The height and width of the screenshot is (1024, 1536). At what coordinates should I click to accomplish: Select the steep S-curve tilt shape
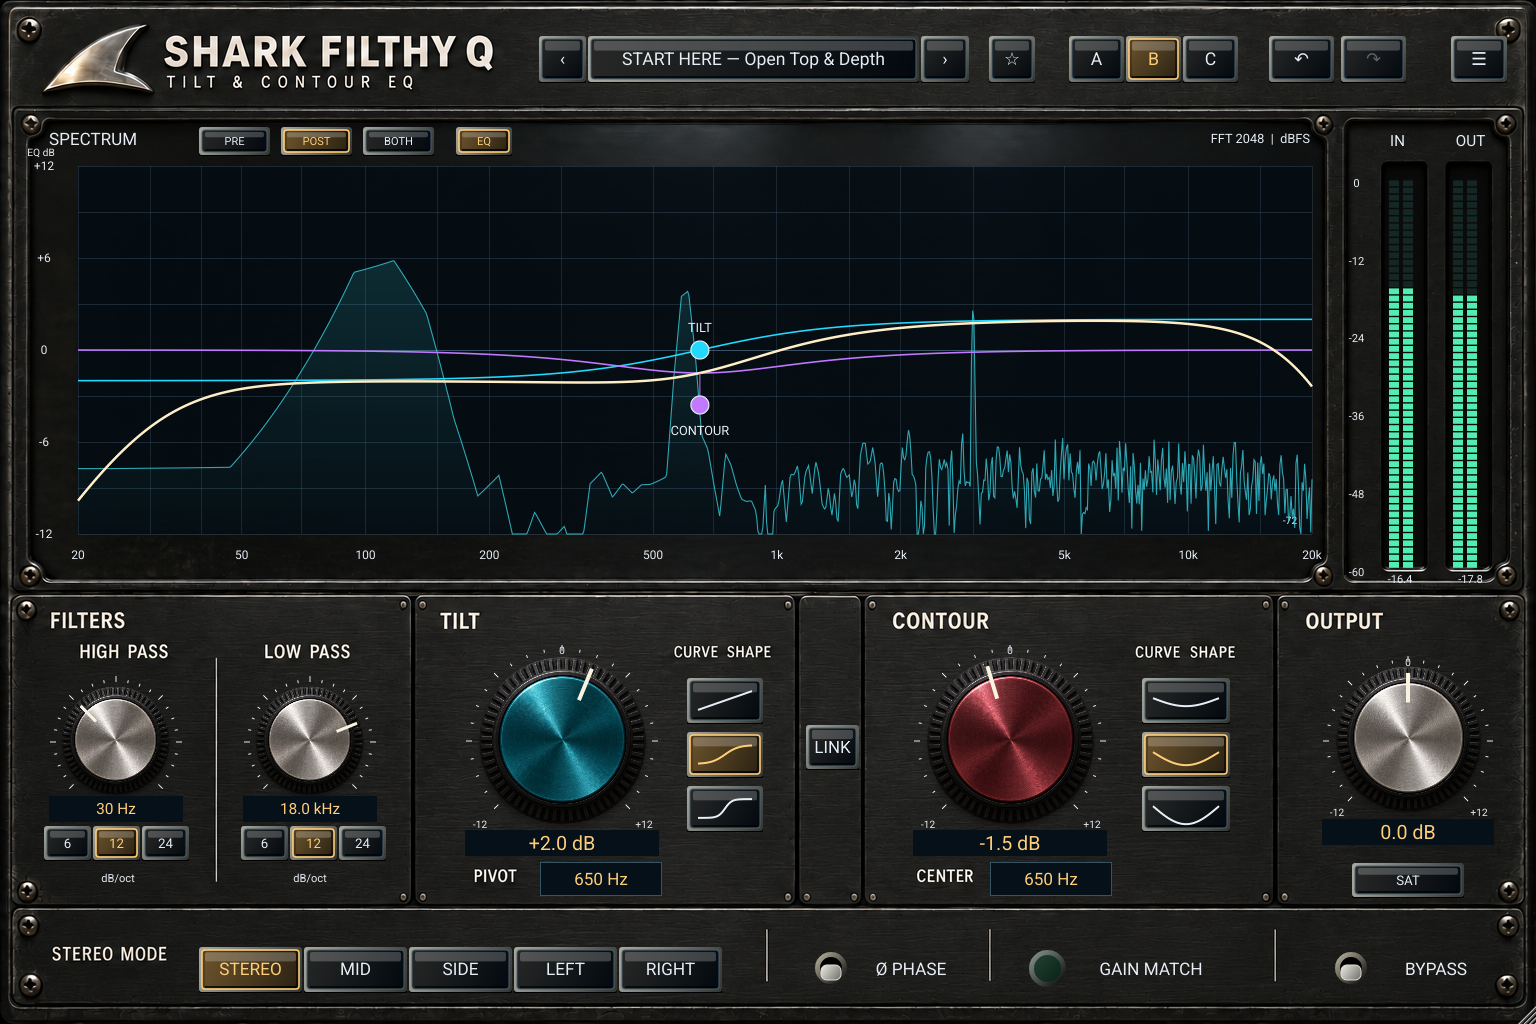point(725,809)
